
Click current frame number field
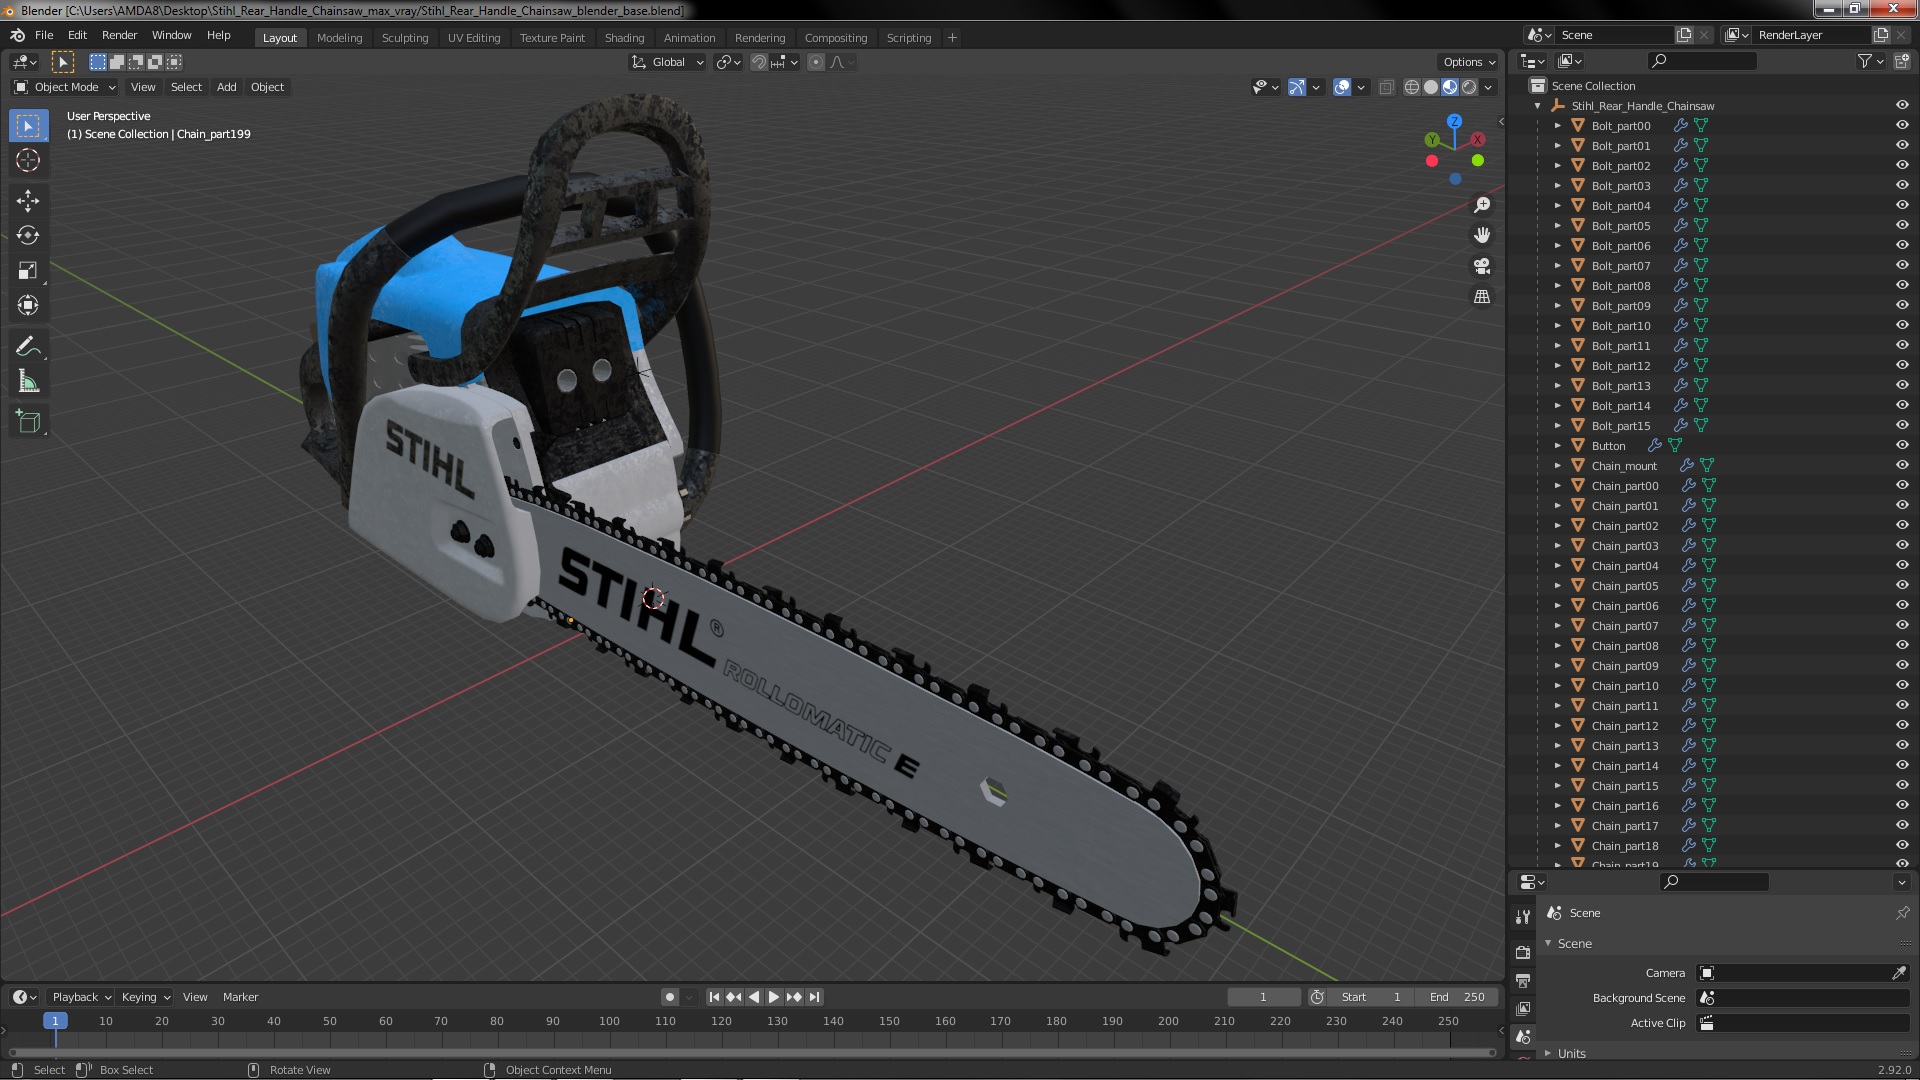(1264, 997)
